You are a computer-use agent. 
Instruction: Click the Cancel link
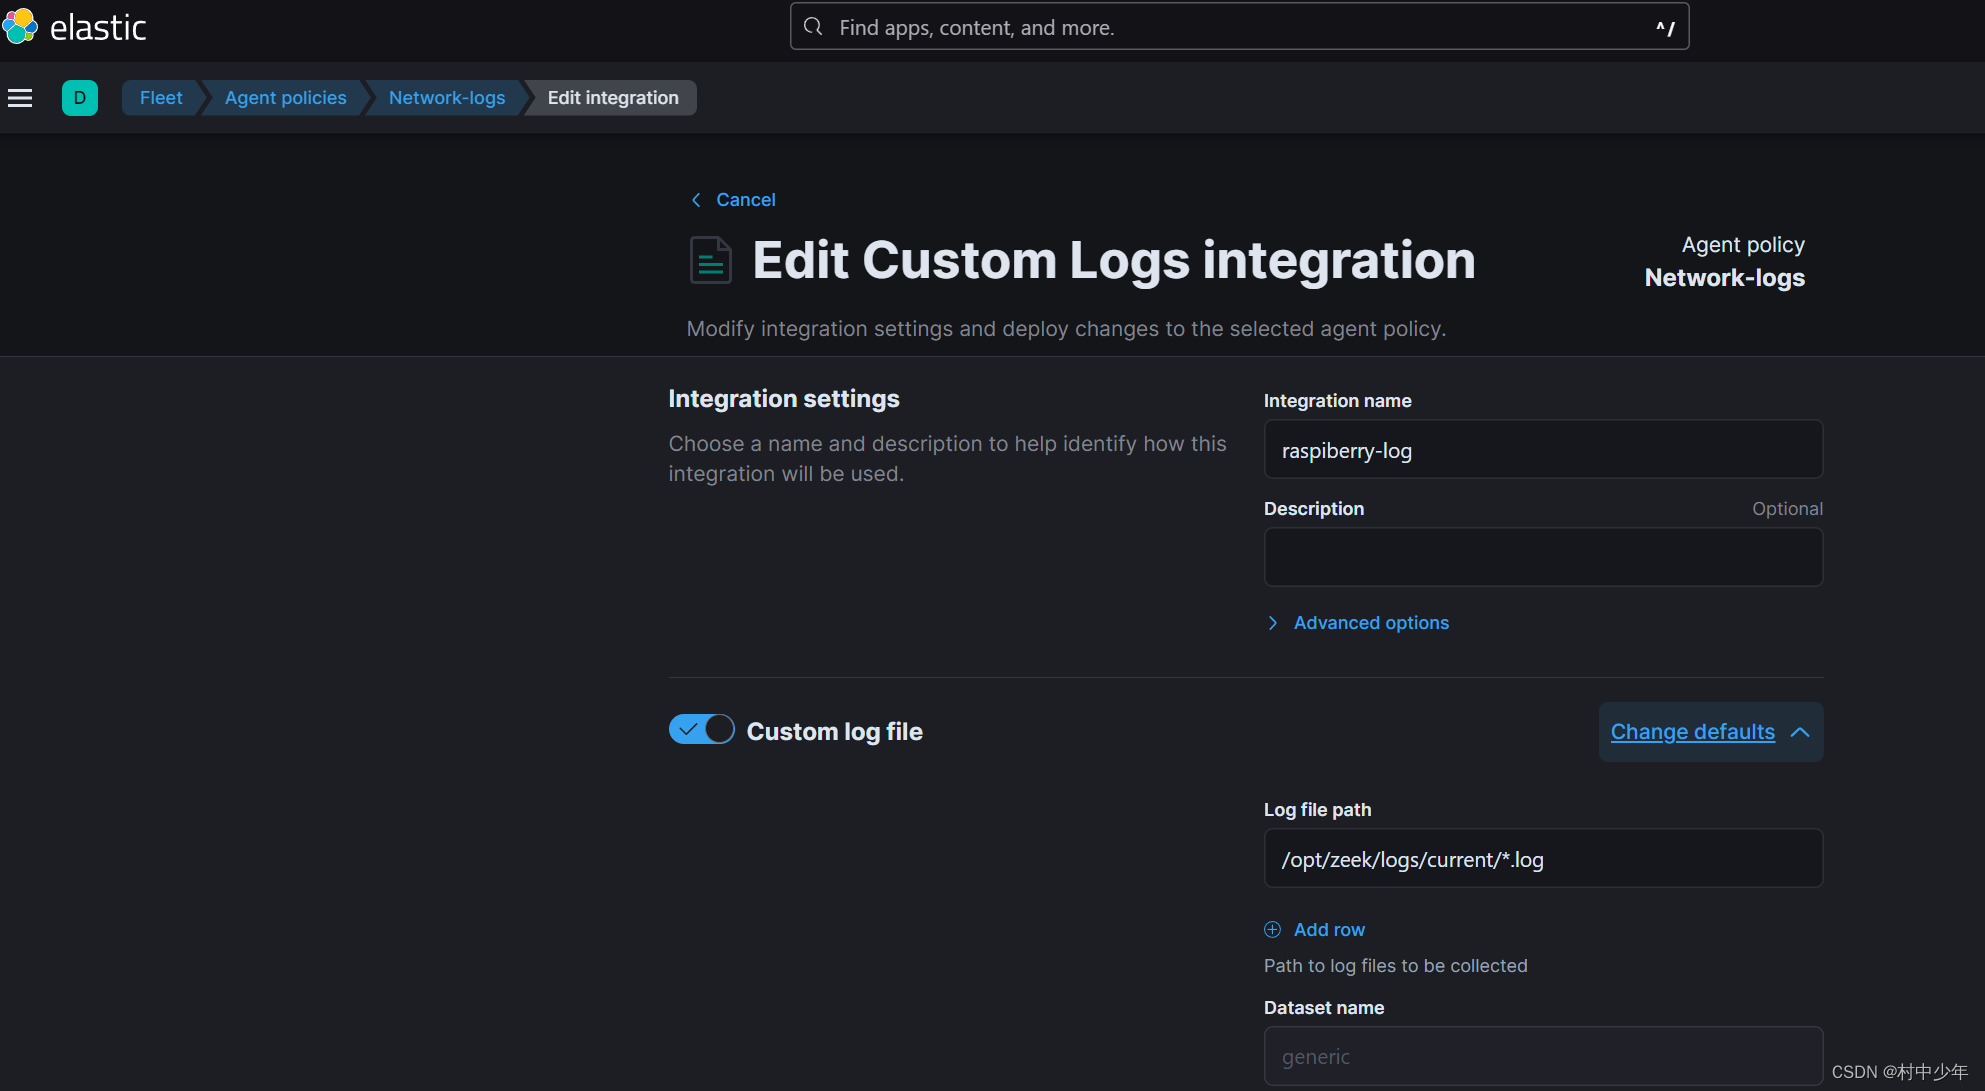[746, 200]
